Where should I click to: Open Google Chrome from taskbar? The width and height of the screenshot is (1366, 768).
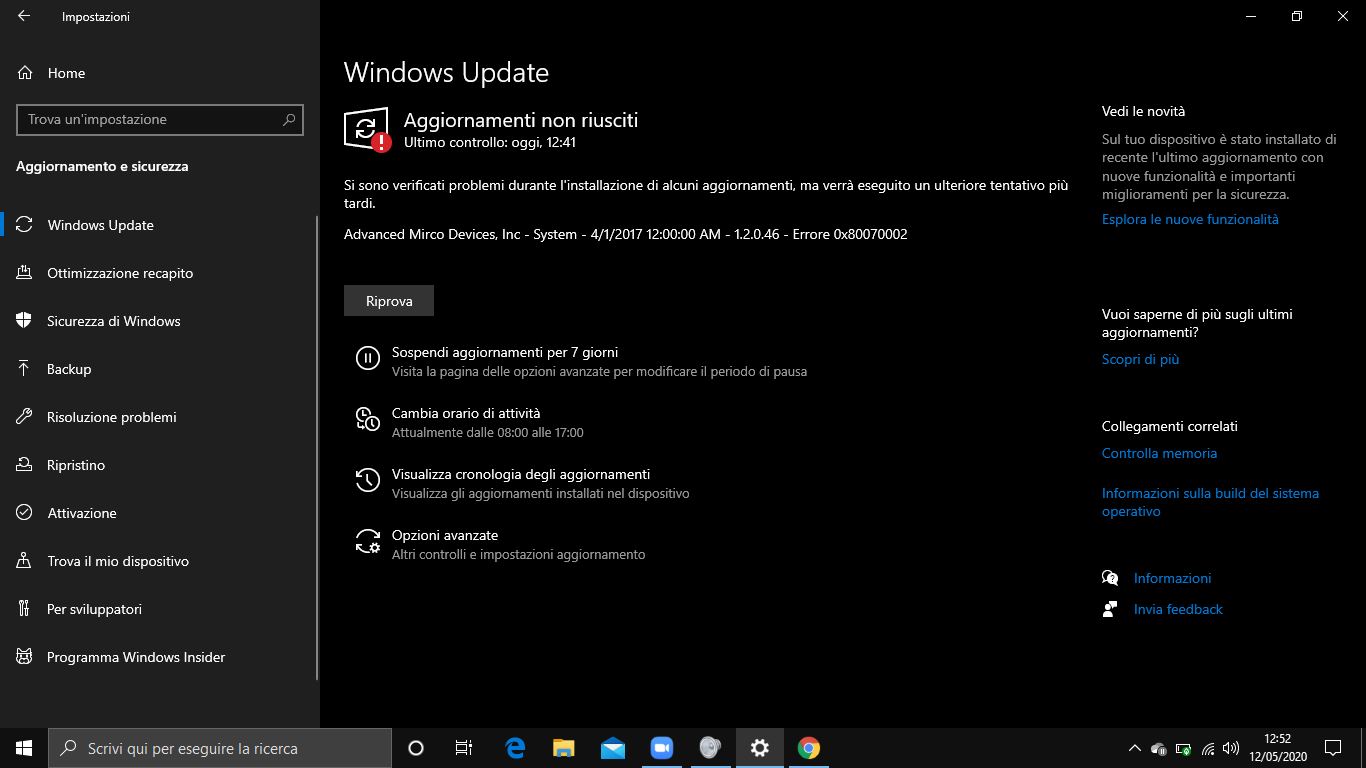[809, 747]
